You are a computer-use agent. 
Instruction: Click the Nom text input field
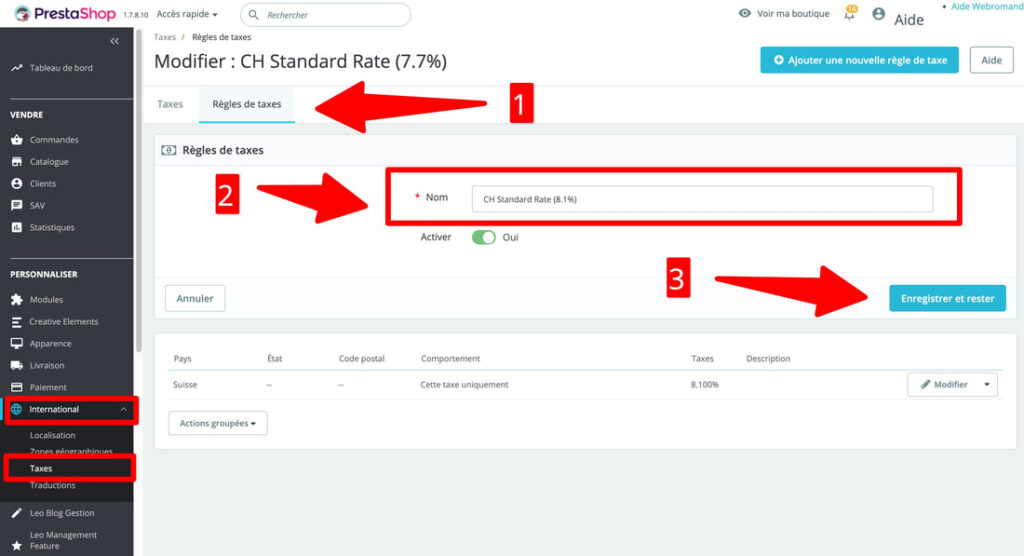[702, 199]
